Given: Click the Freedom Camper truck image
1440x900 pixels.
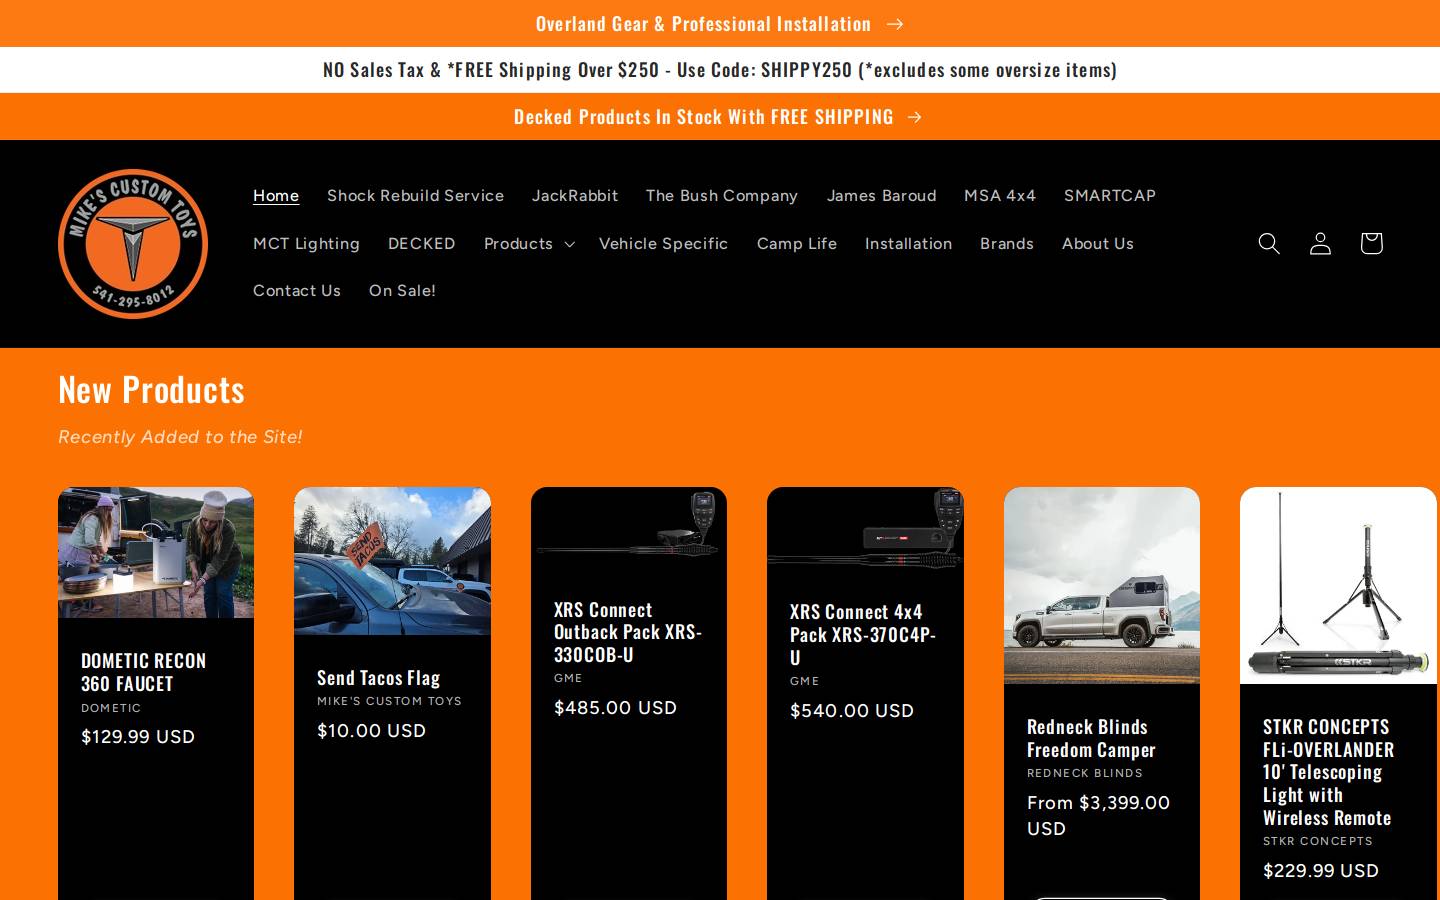Looking at the screenshot, I should pos(1102,585).
